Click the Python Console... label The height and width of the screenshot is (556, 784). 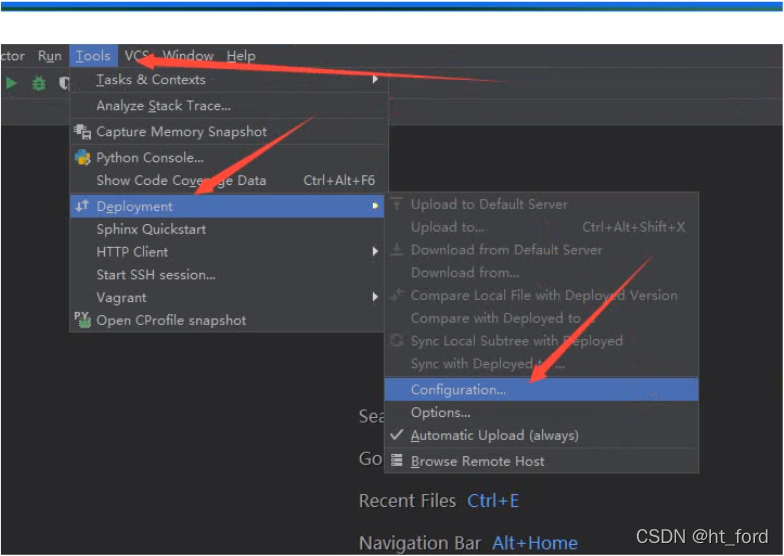[x=150, y=158]
